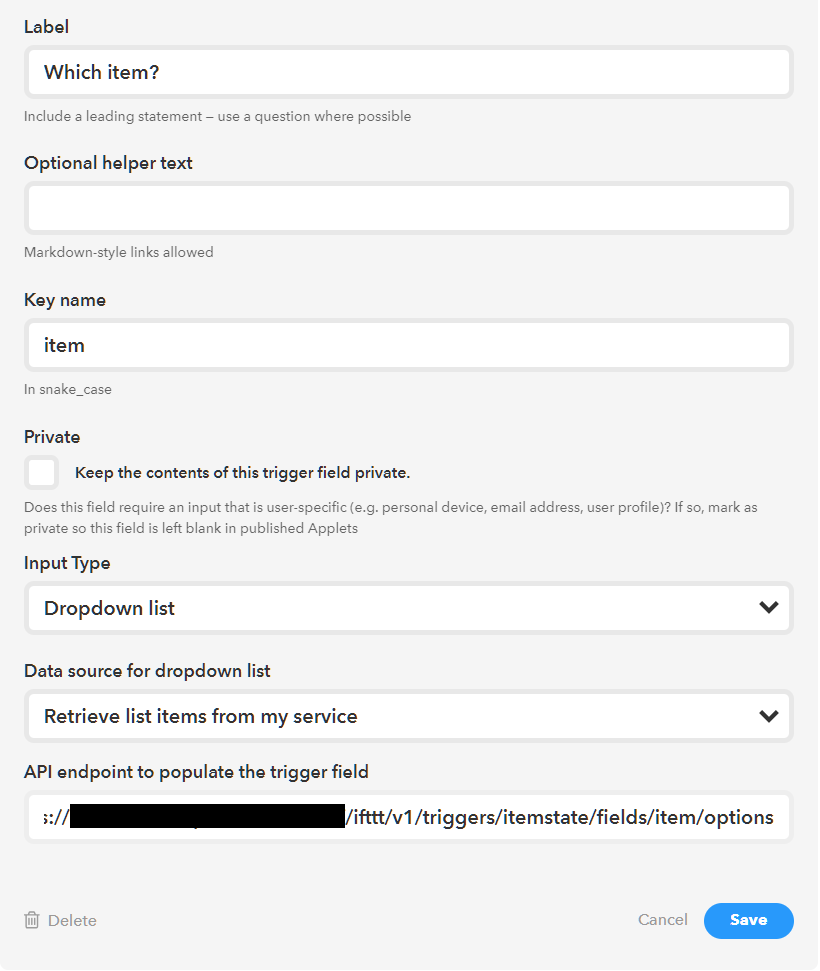This screenshot has width=820, height=971.
Task: Focus the Label field containing 'Which item?'
Action: click(x=410, y=72)
